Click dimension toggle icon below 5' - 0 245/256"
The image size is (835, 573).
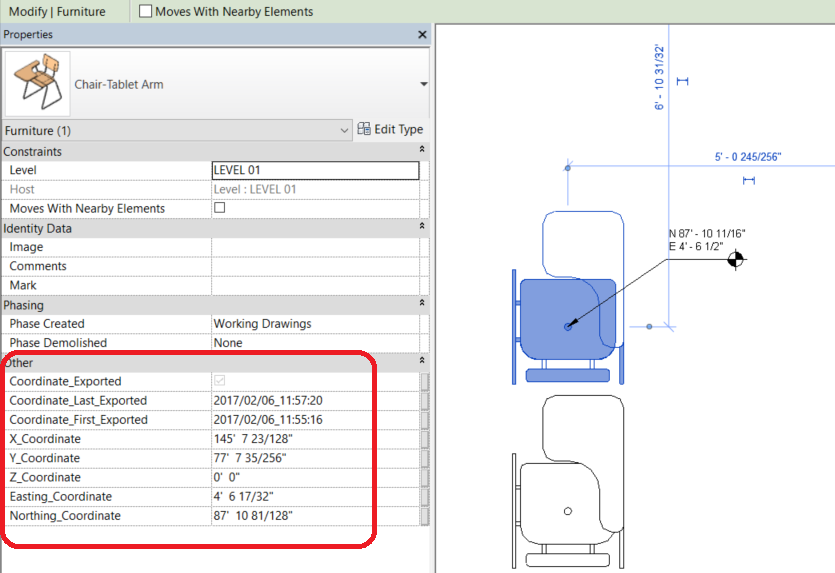pos(748,180)
